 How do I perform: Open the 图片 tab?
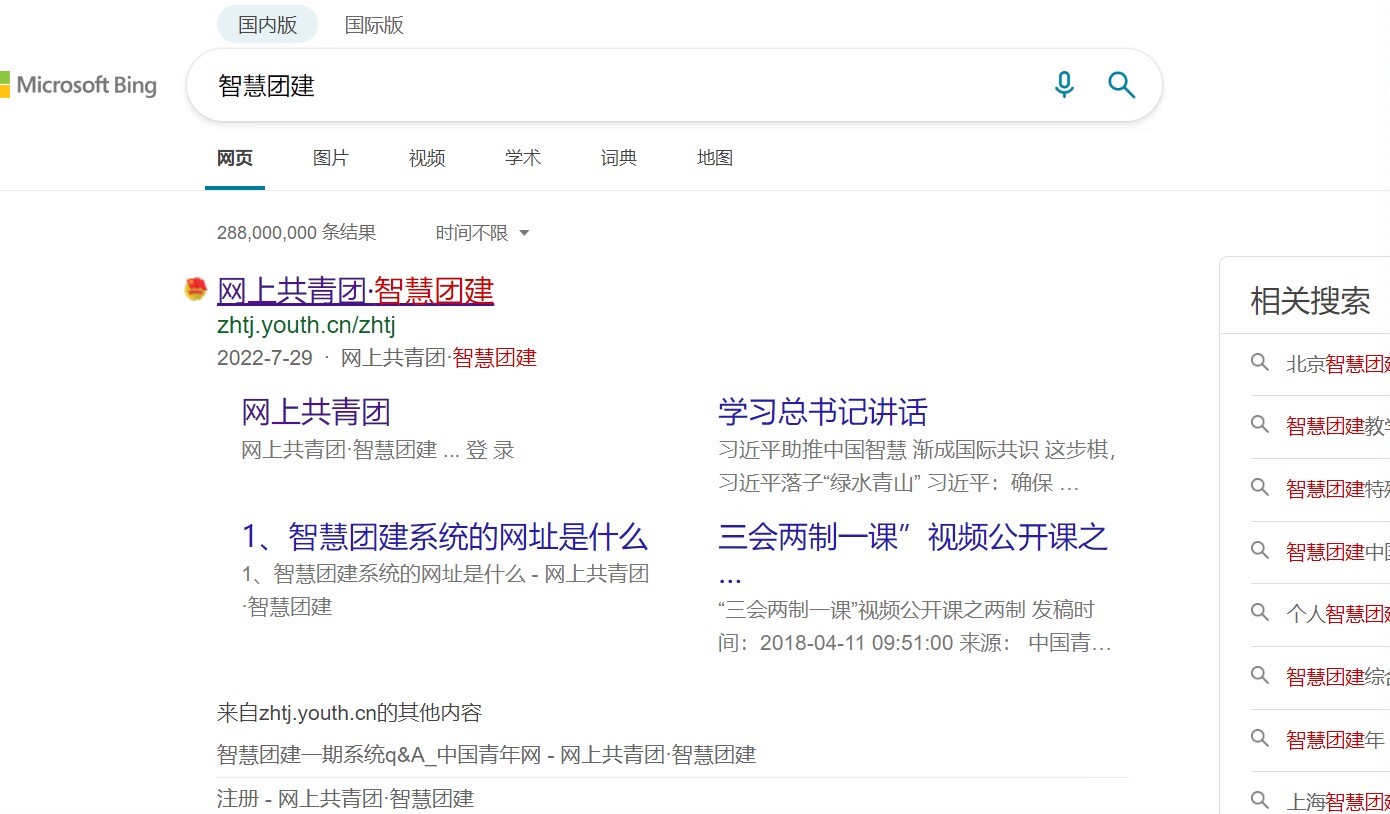[330, 158]
